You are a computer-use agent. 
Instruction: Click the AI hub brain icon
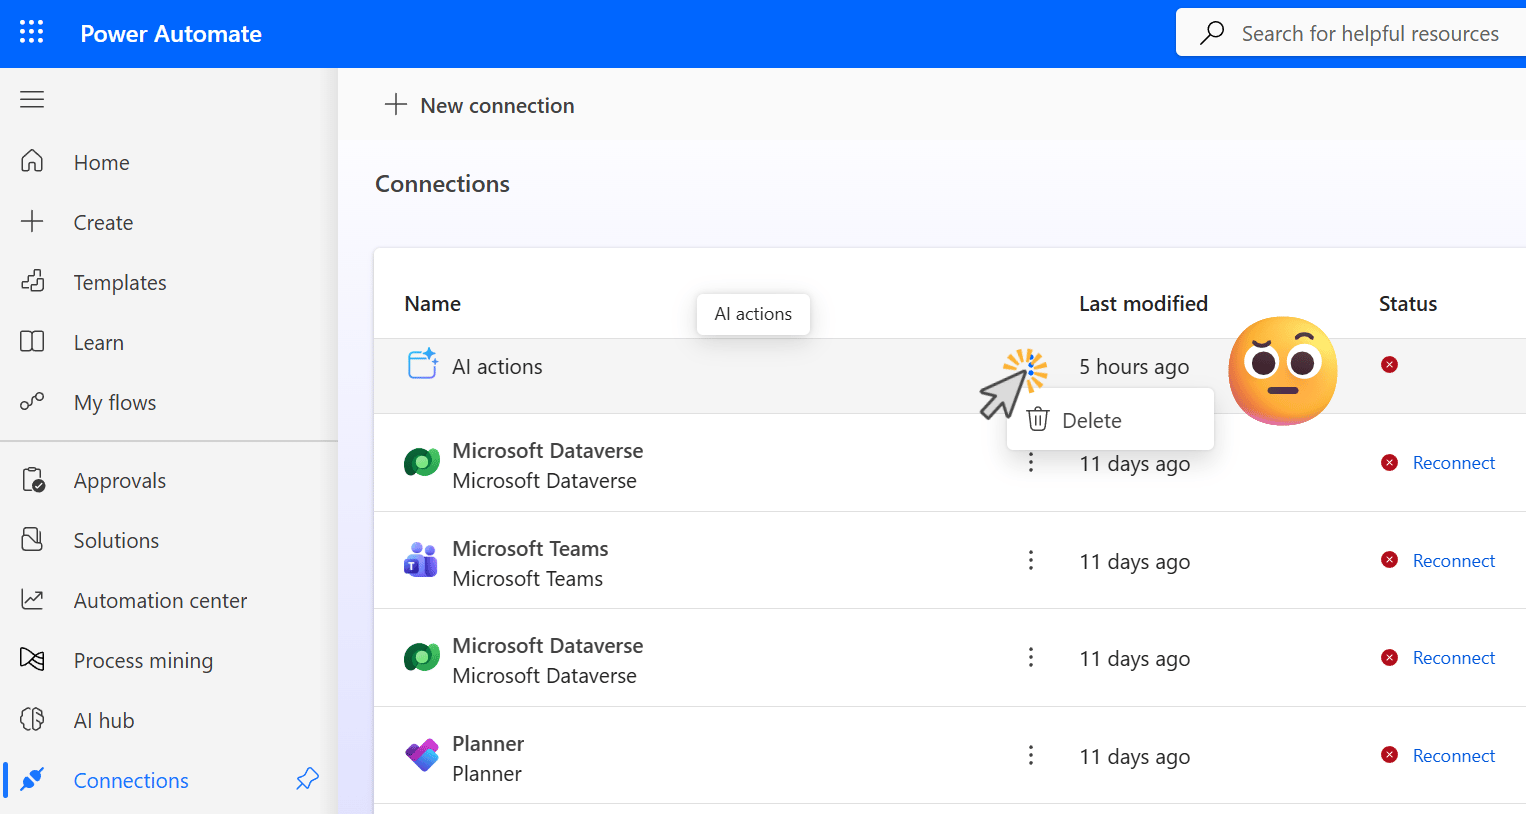[32, 719]
